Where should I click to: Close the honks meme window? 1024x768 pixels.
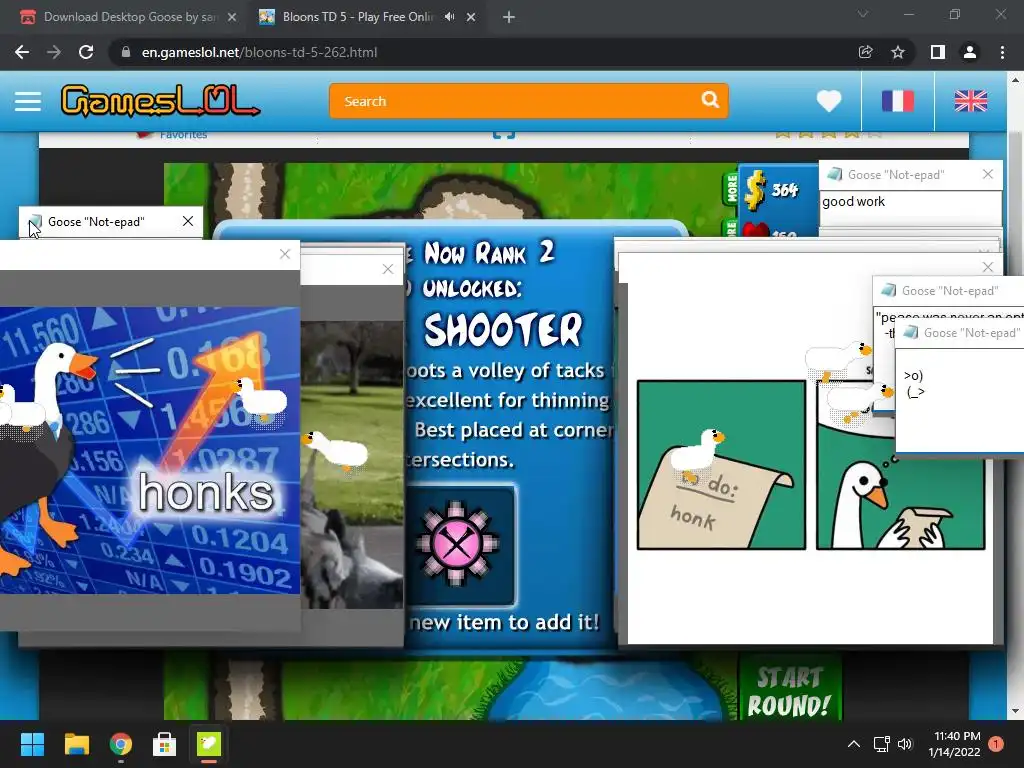tap(285, 254)
